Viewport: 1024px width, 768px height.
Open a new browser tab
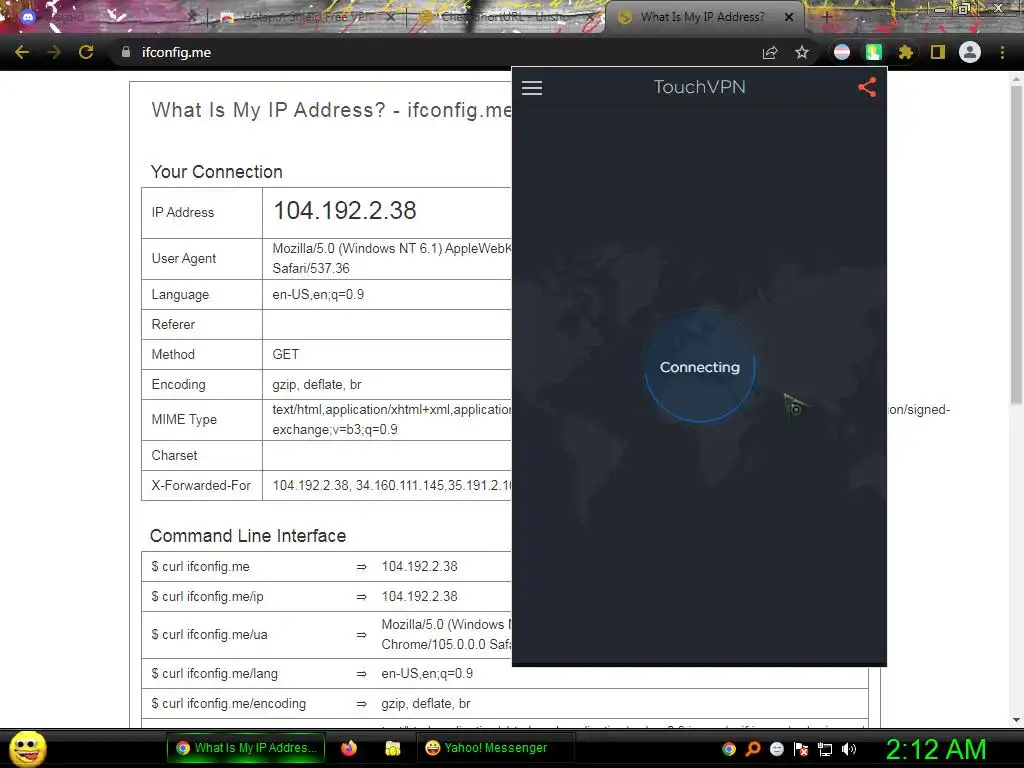click(x=826, y=17)
